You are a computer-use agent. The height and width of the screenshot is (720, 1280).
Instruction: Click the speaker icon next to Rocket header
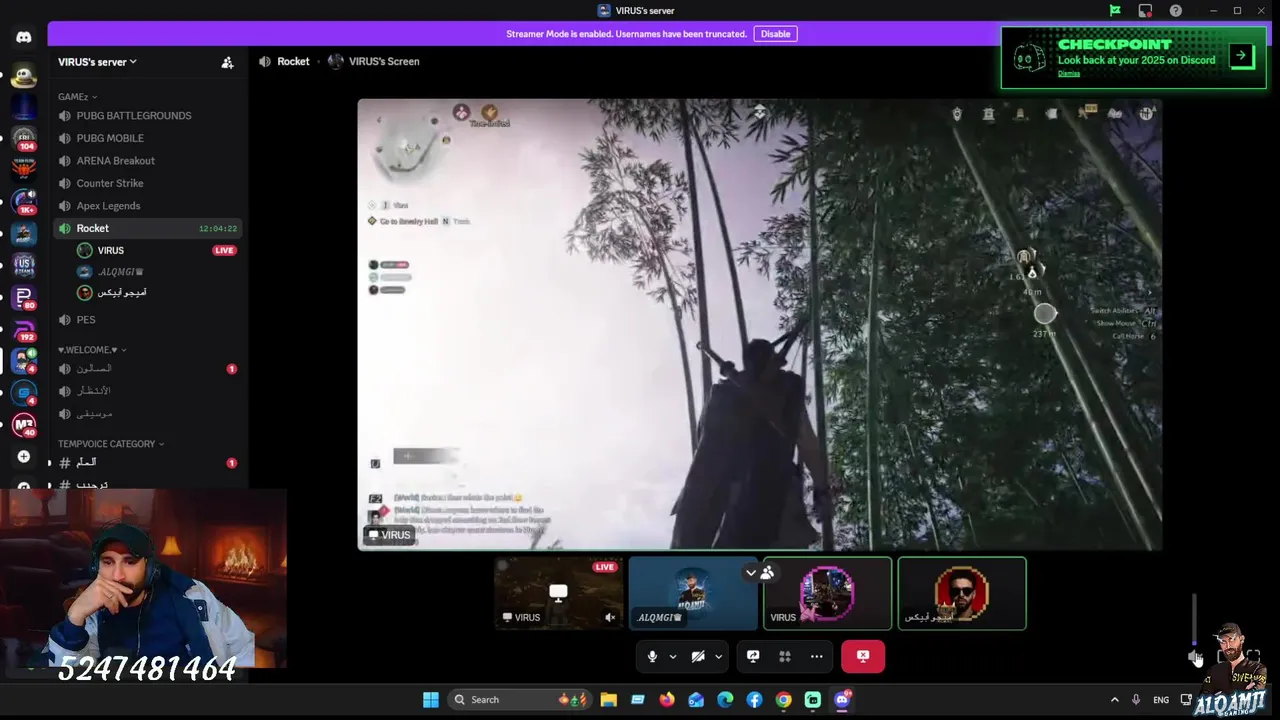click(265, 61)
